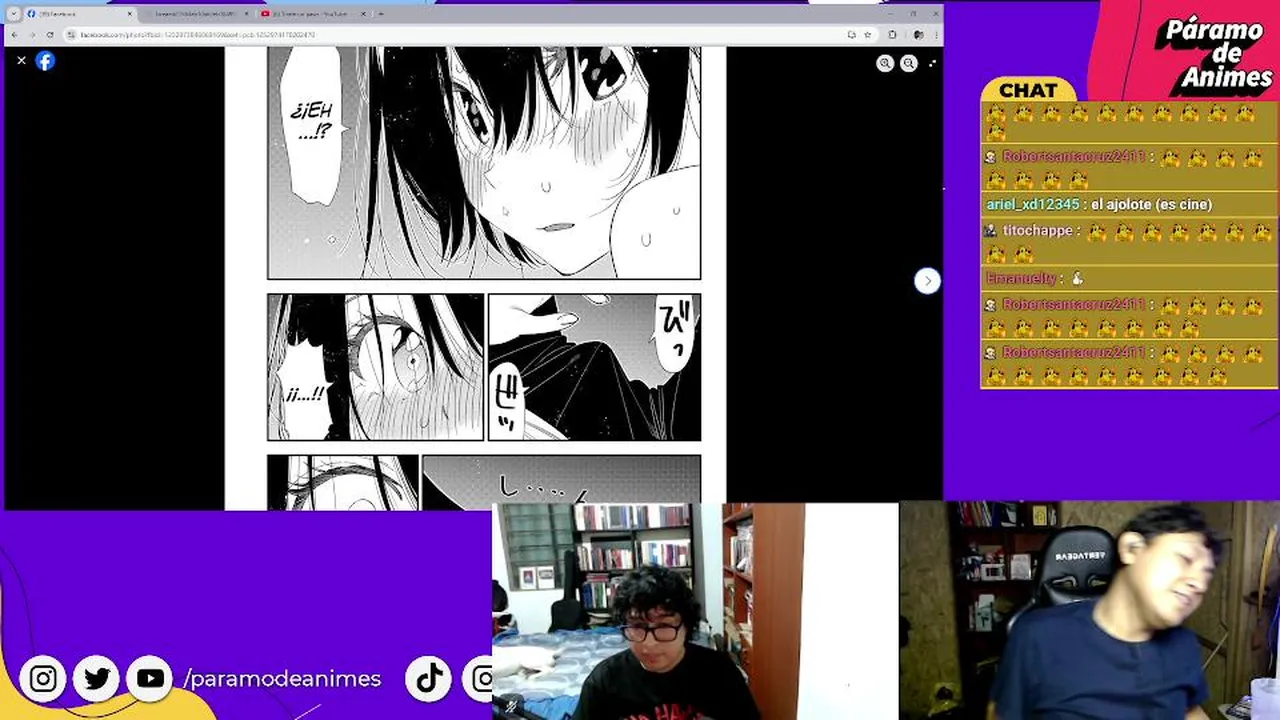The image size is (1280, 720).
Task: Open a new browser tab
Action: tap(381, 14)
